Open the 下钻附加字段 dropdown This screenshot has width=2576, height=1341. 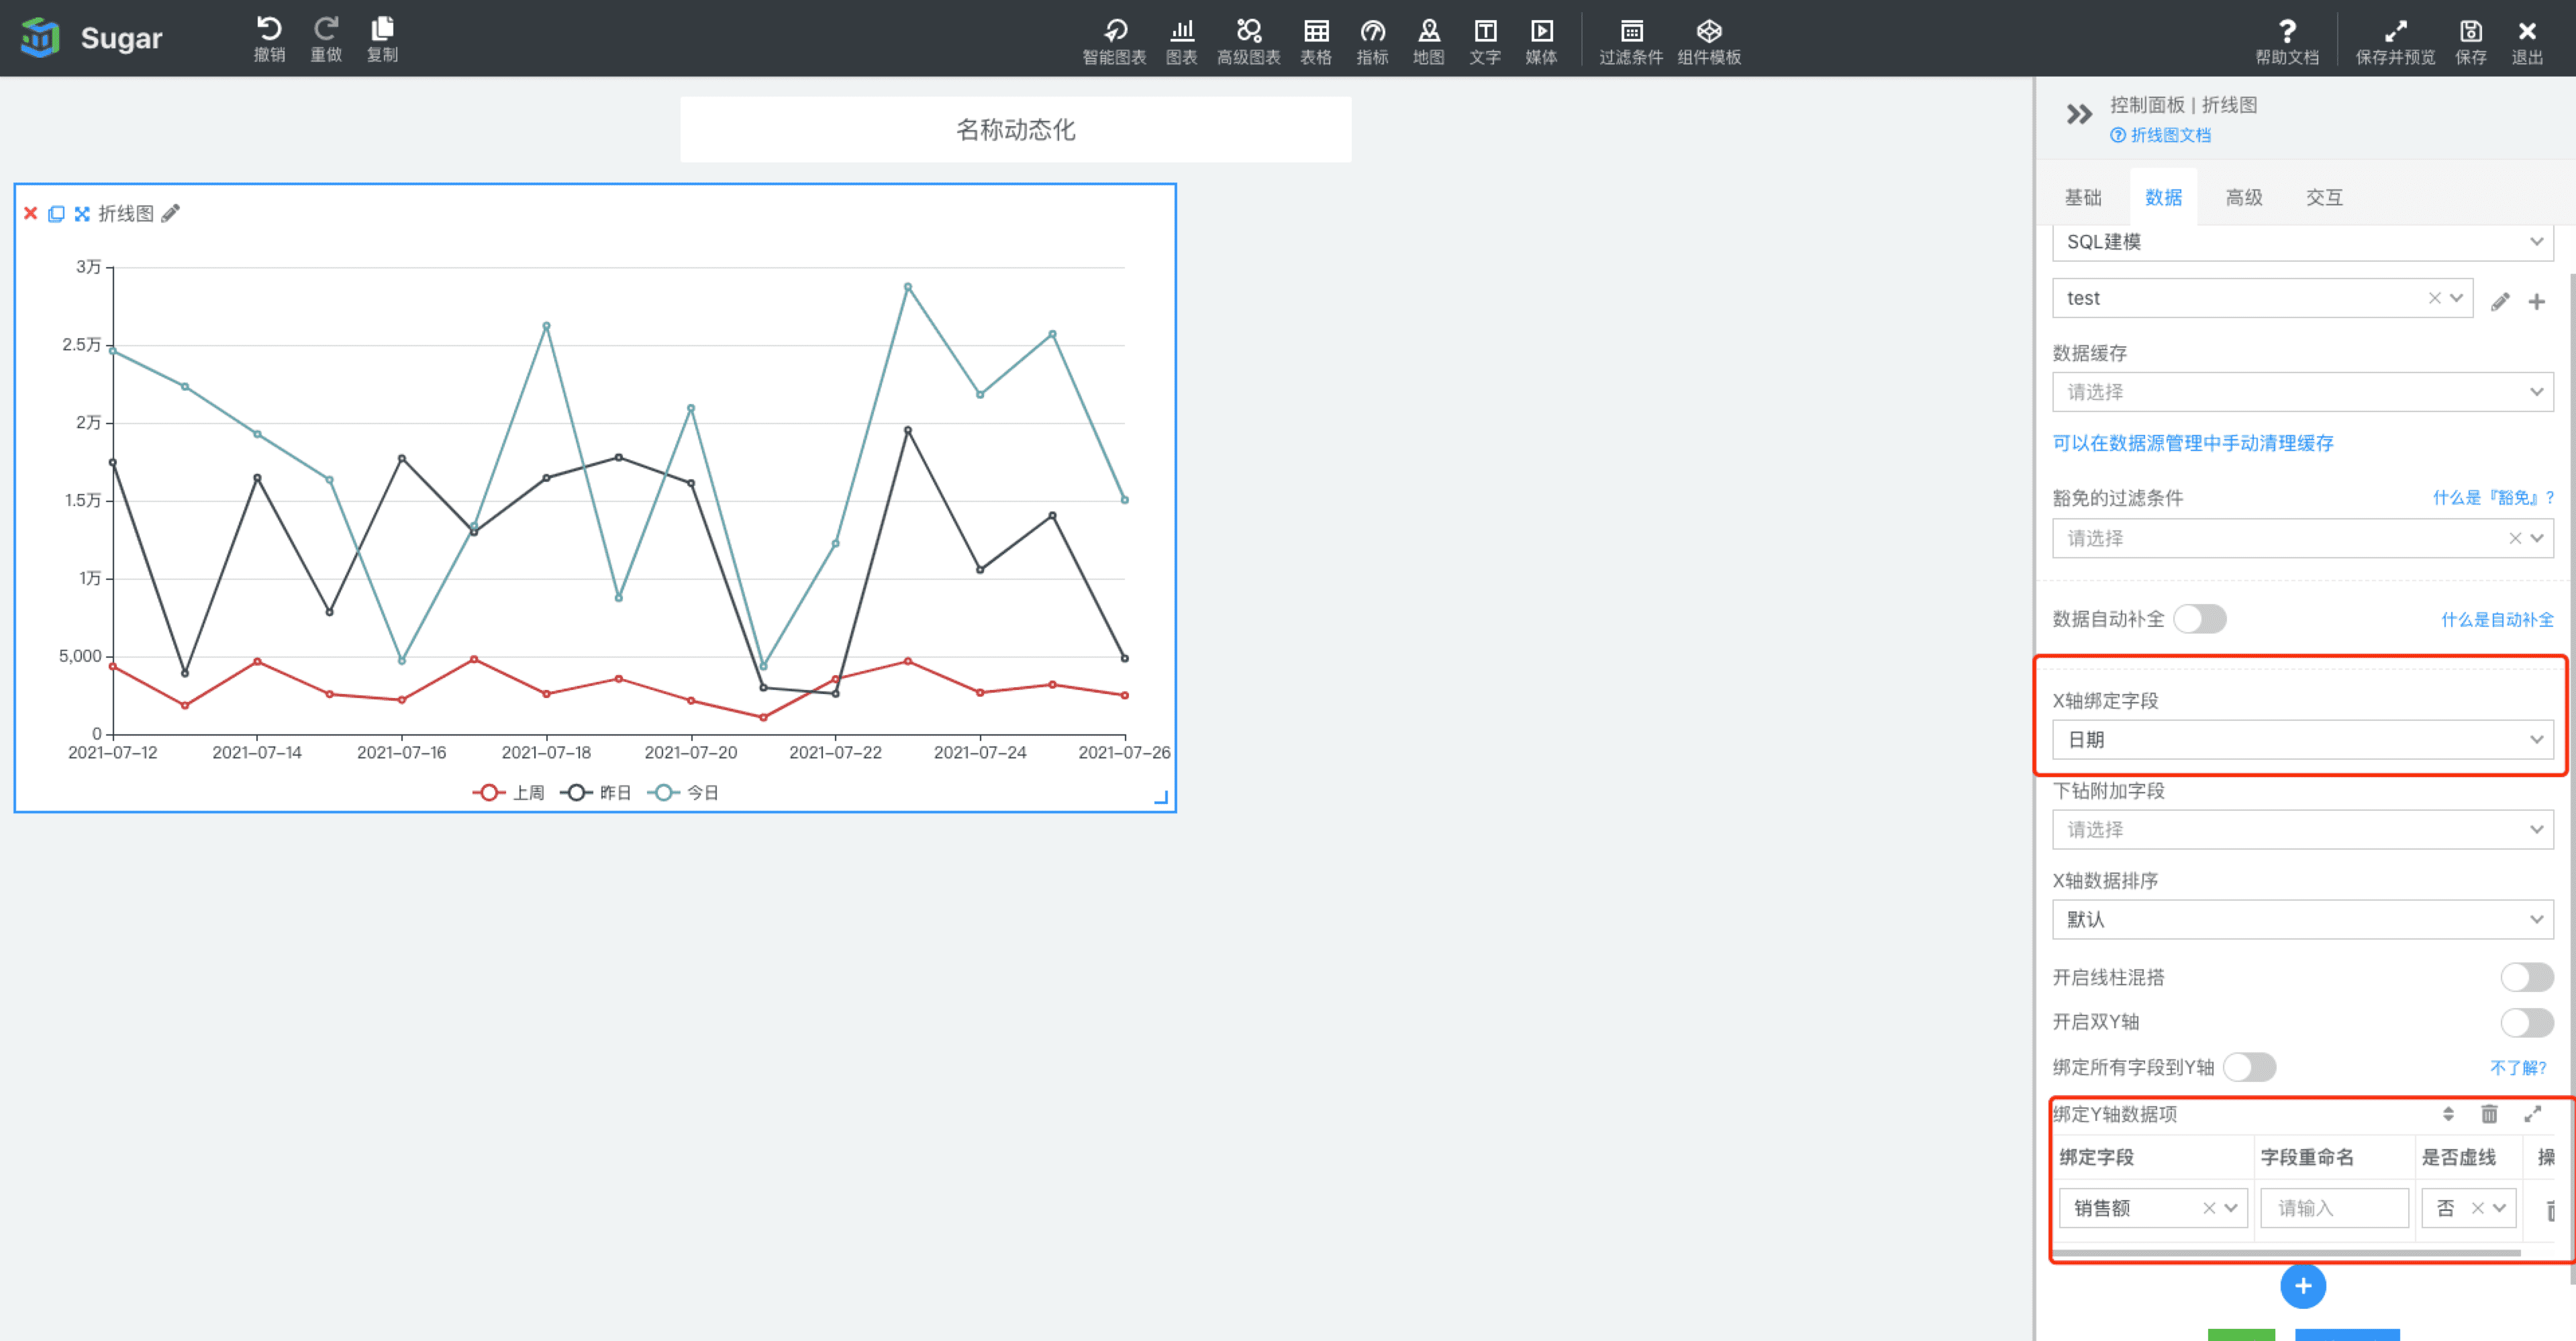2302,830
